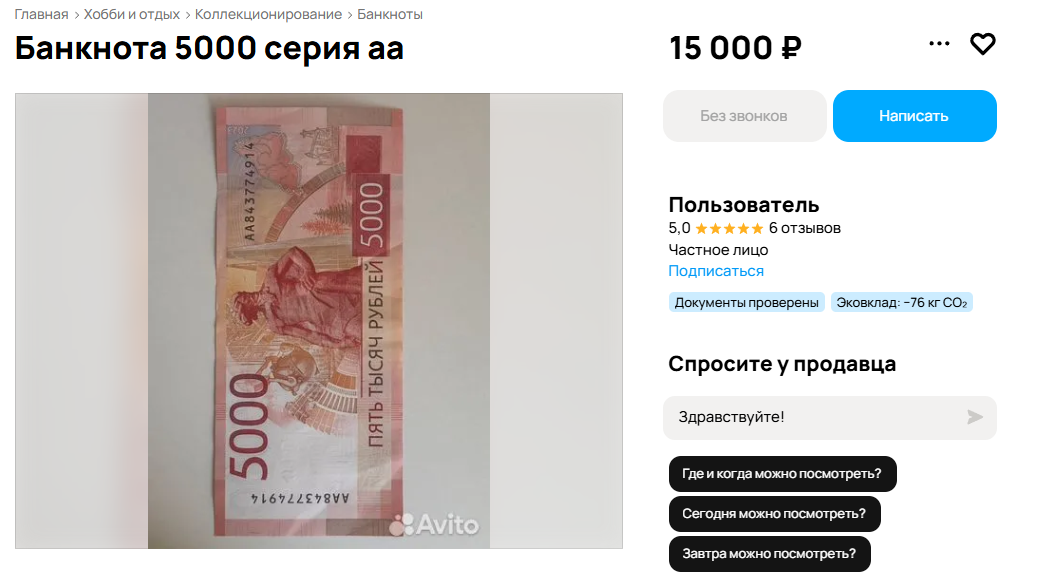Screen dimensions: 1045x574
Task: Focus the Здравствуйте! message field
Action: [830, 418]
